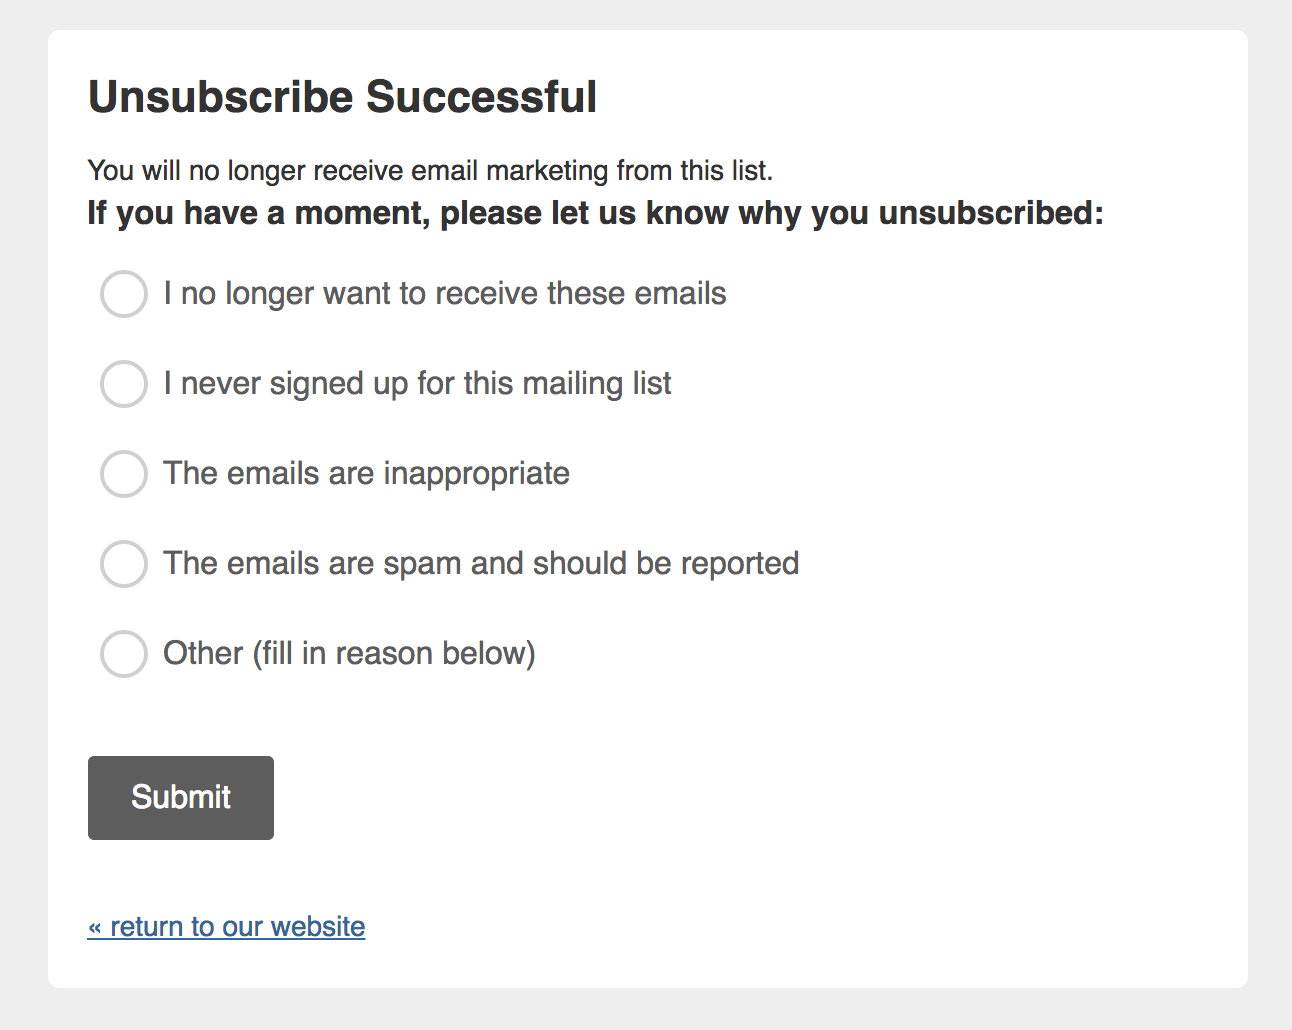The width and height of the screenshot is (1292, 1030).
Task: Click the 'Unsubscribe Successful' heading
Action: click(342, 98)
